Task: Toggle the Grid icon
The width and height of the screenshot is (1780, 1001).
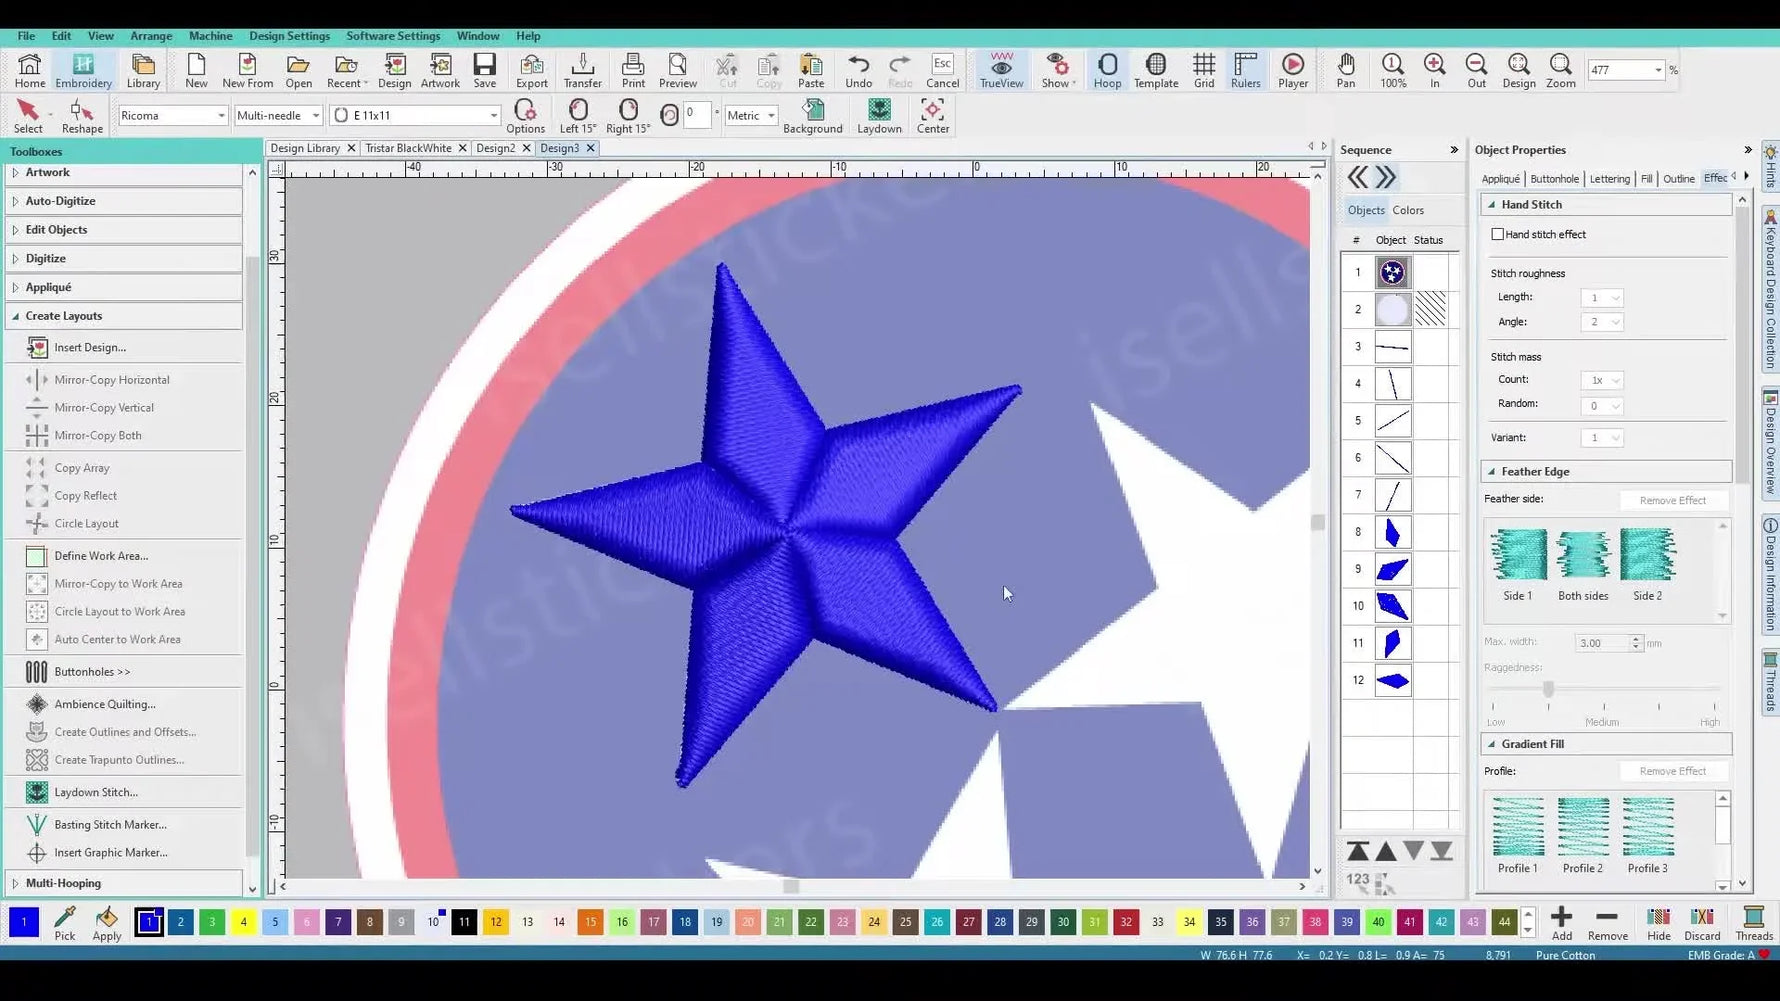Action: coord(1204,70)
